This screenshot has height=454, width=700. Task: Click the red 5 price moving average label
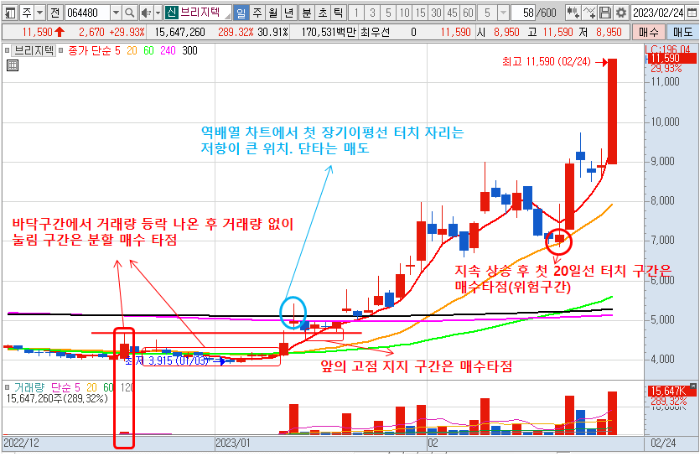(117, 51)
